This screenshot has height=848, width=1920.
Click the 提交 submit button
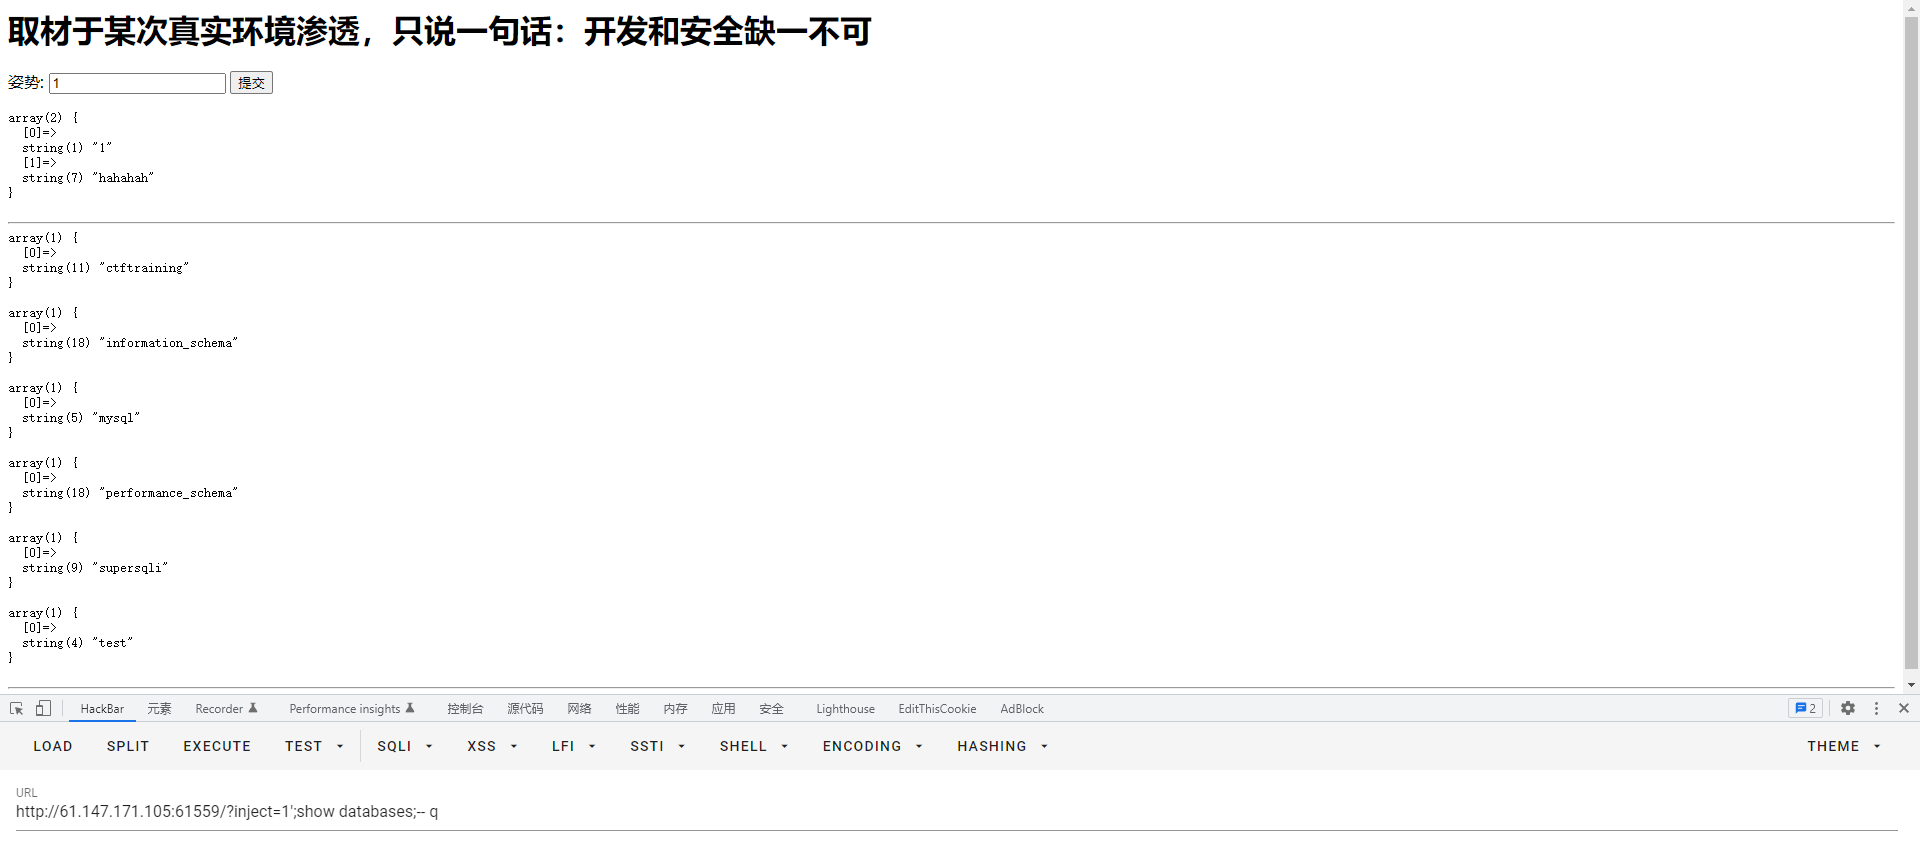tap(251, 83)
